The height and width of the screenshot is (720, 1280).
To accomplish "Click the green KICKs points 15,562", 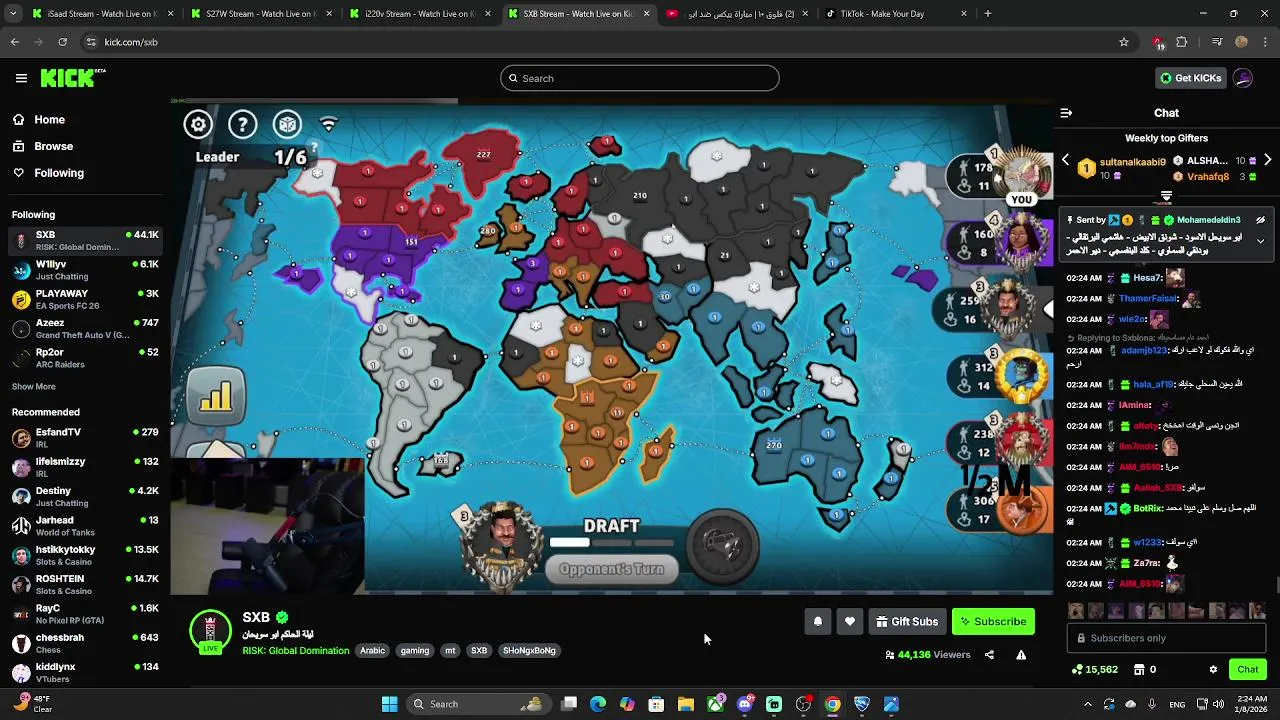I will tap(1094, 669).
